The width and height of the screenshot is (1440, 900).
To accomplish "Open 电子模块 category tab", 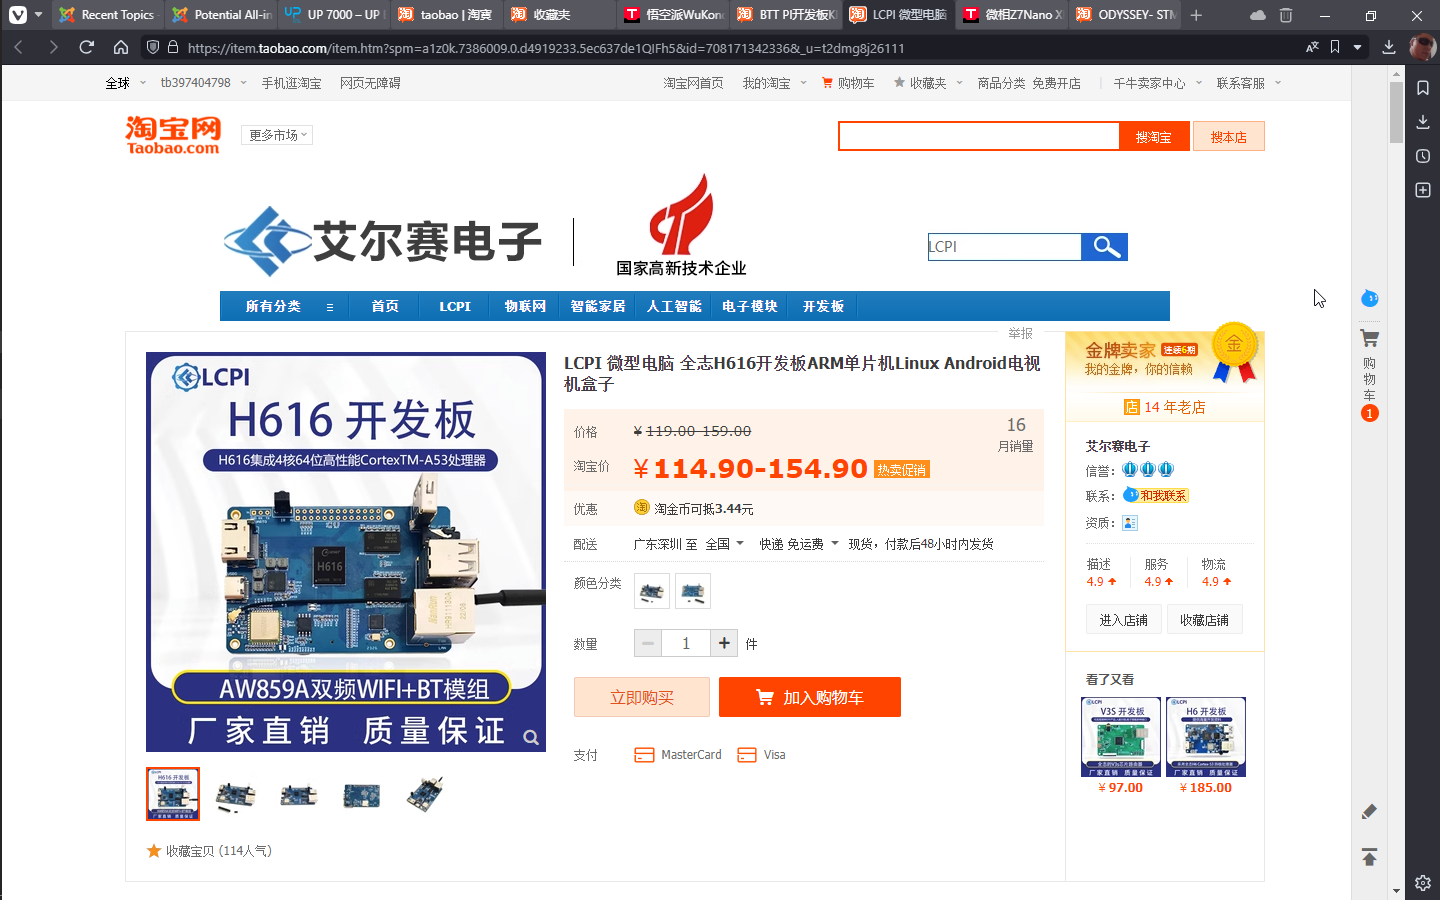I will pos(750,306).
